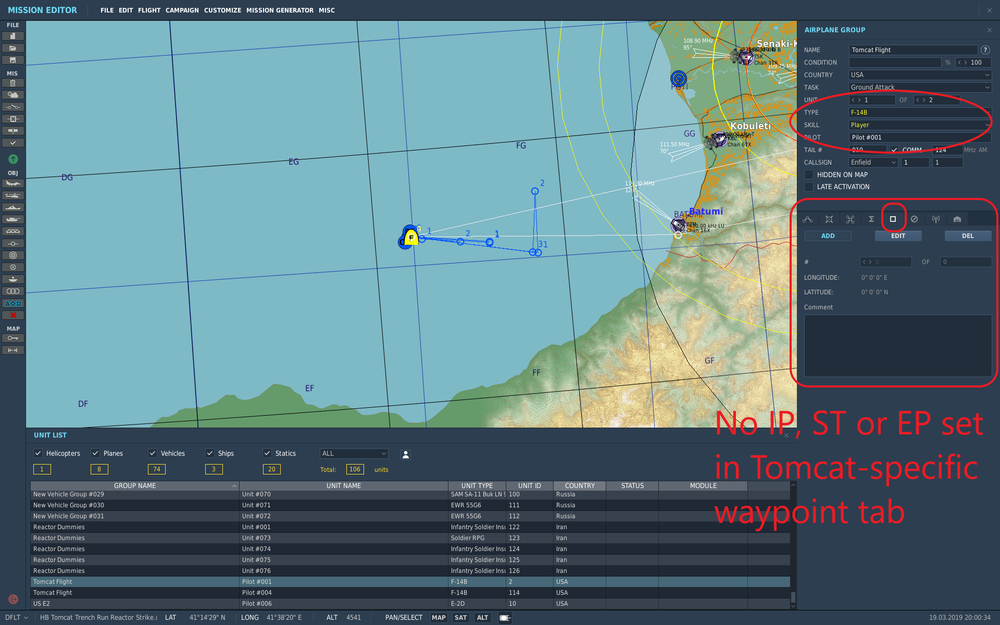
Task: Toggle the Vehicles checkbox
Action: (152, 453)
